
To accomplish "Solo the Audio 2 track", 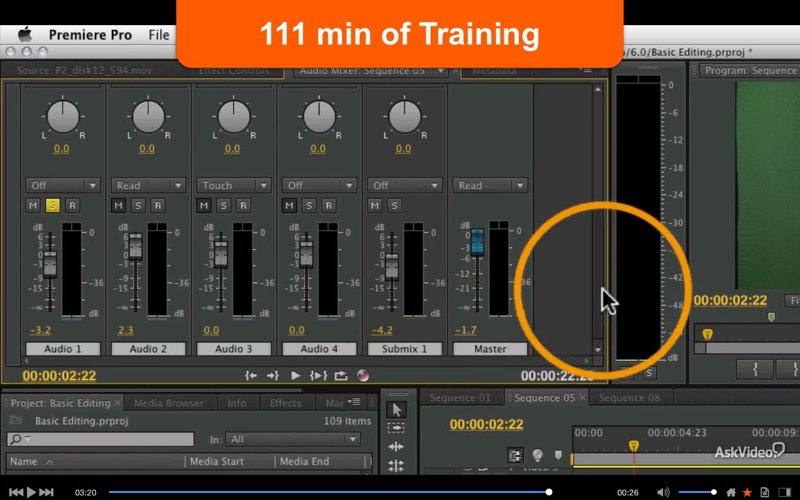I will [x=138, y=206].
